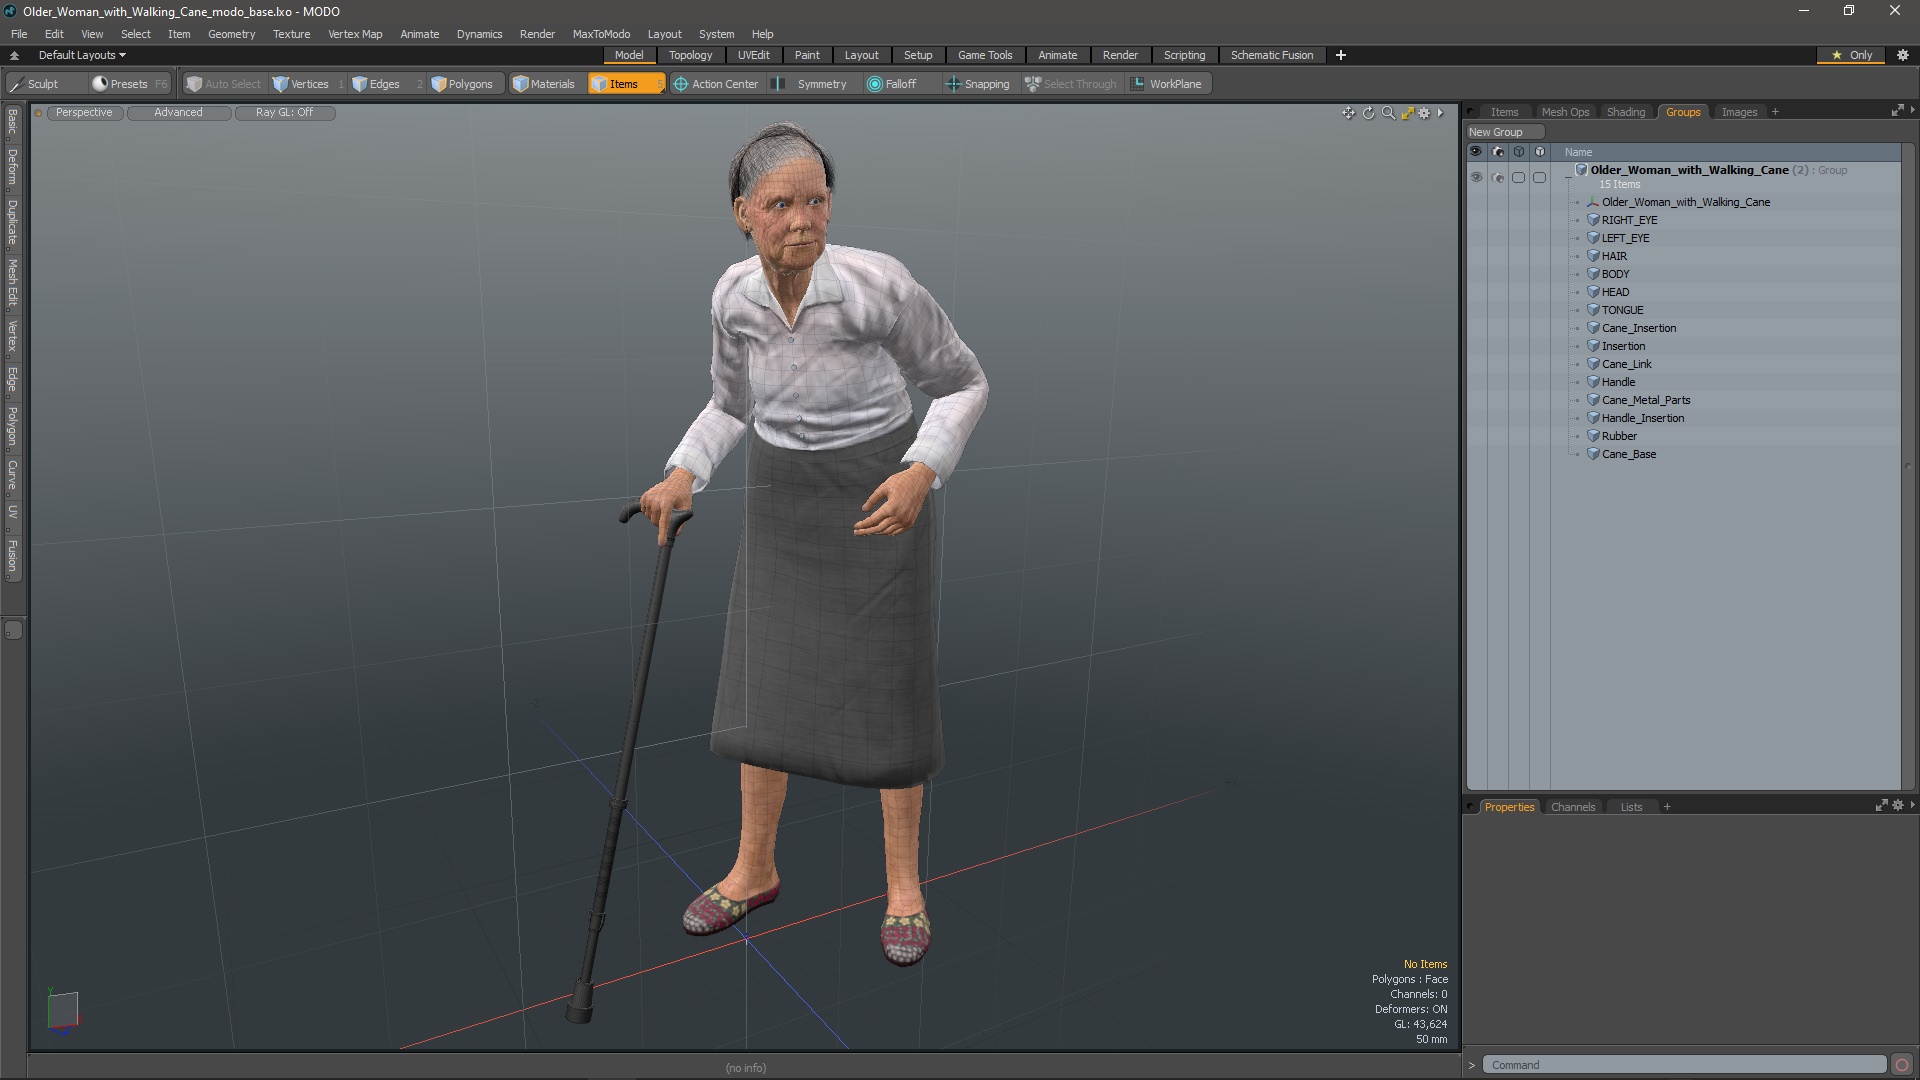Click the viewport zoom magnifier icon

point(1388,113)
